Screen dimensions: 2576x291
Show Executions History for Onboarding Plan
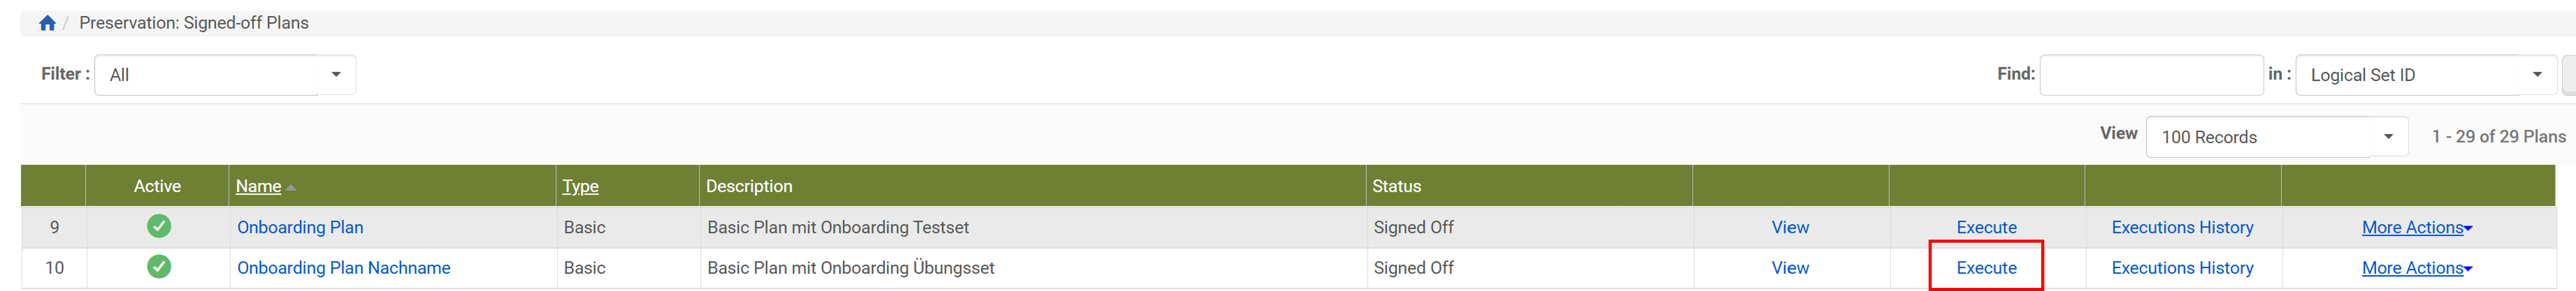click(2182, 227)
